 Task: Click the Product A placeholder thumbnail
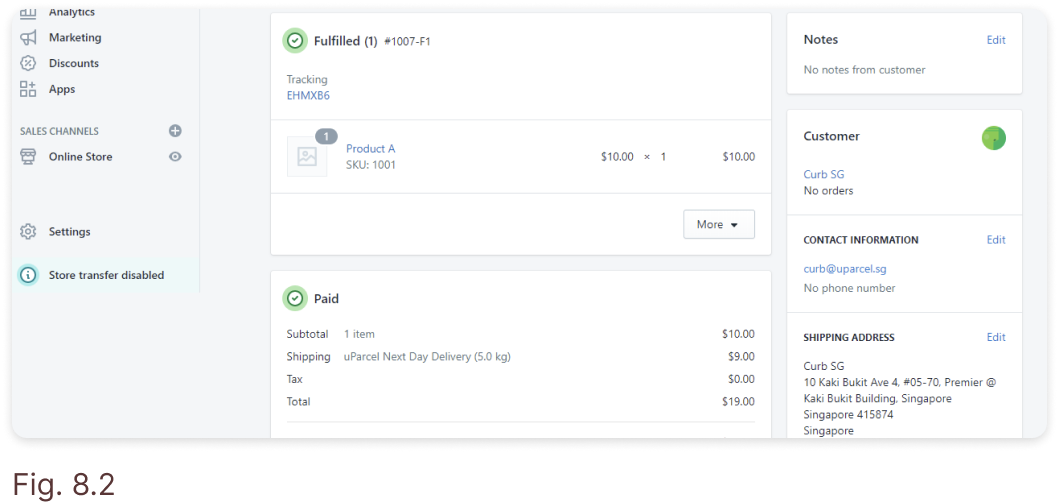307,157
